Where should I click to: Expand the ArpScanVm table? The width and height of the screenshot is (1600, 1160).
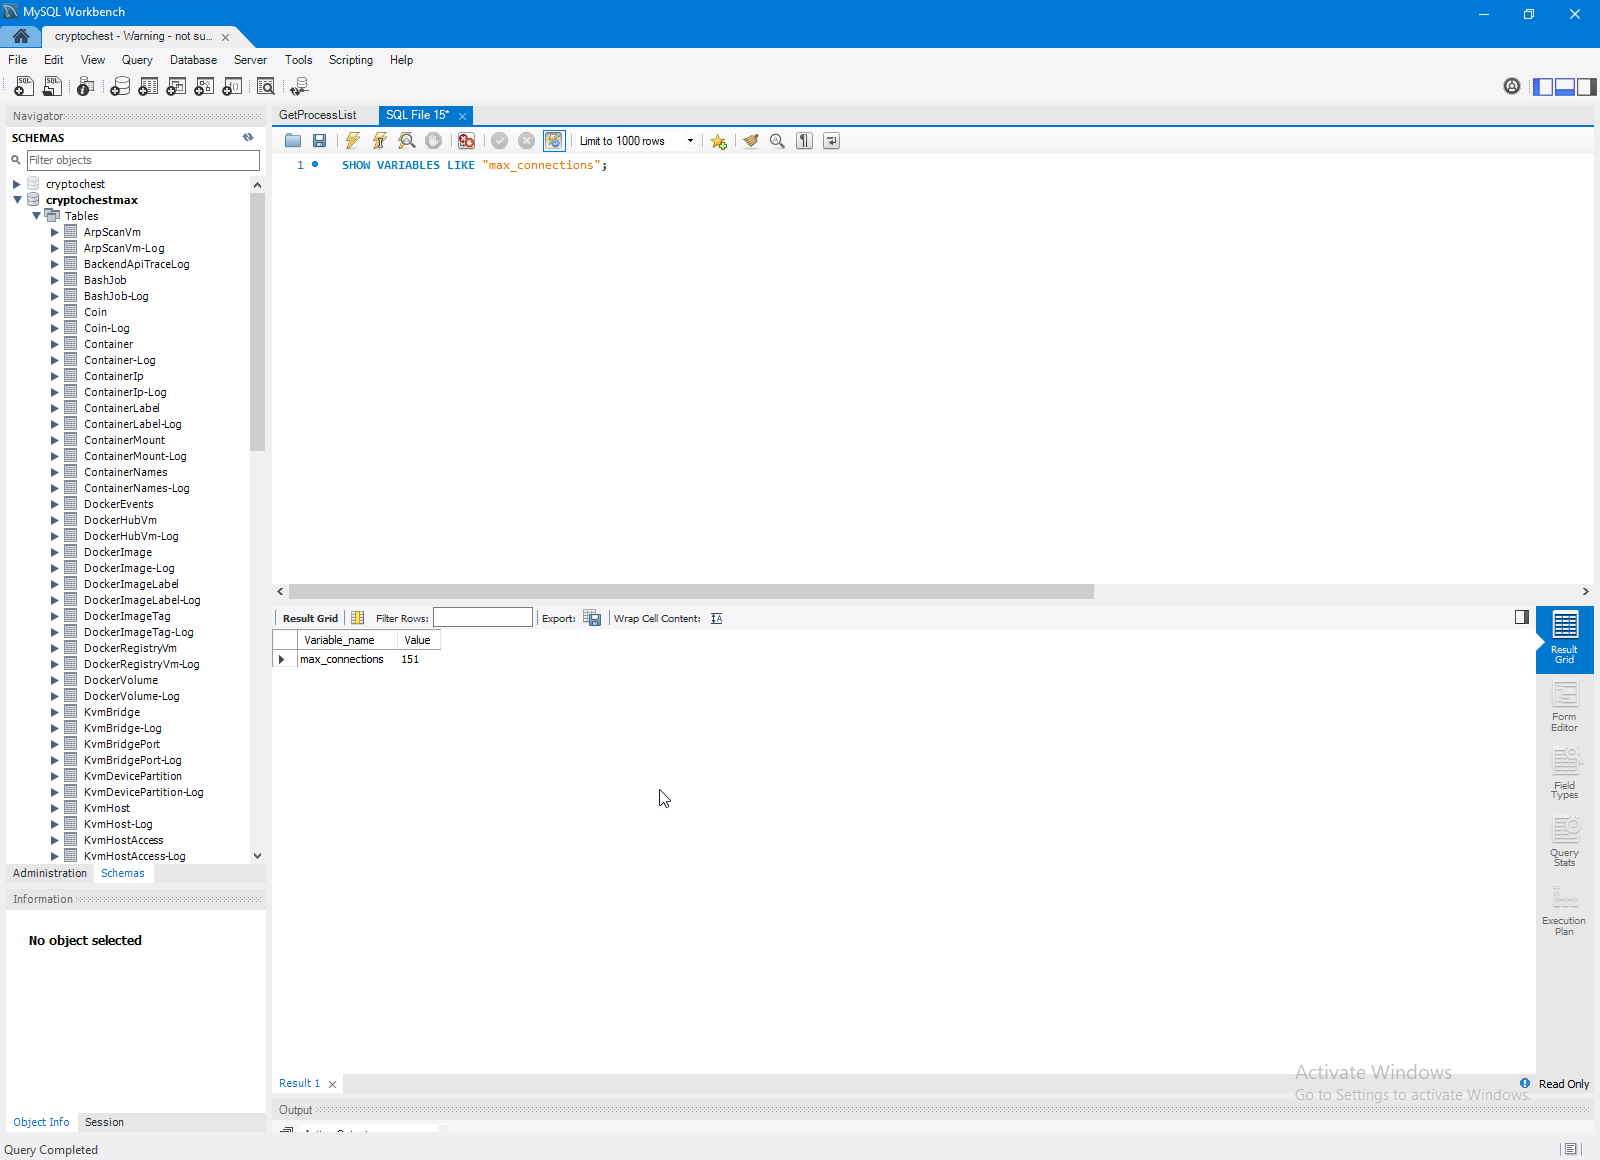(55, 232)
